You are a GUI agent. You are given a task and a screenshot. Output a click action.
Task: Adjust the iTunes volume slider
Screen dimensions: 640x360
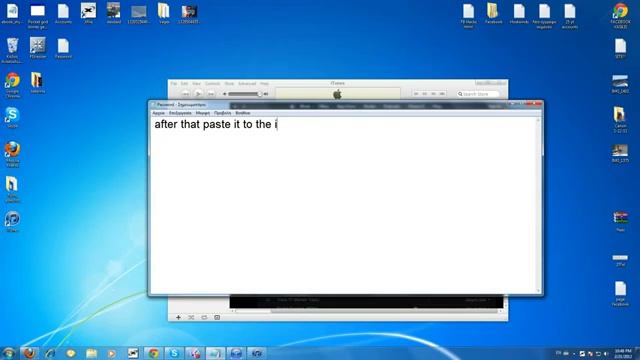(x=245, y=94)
